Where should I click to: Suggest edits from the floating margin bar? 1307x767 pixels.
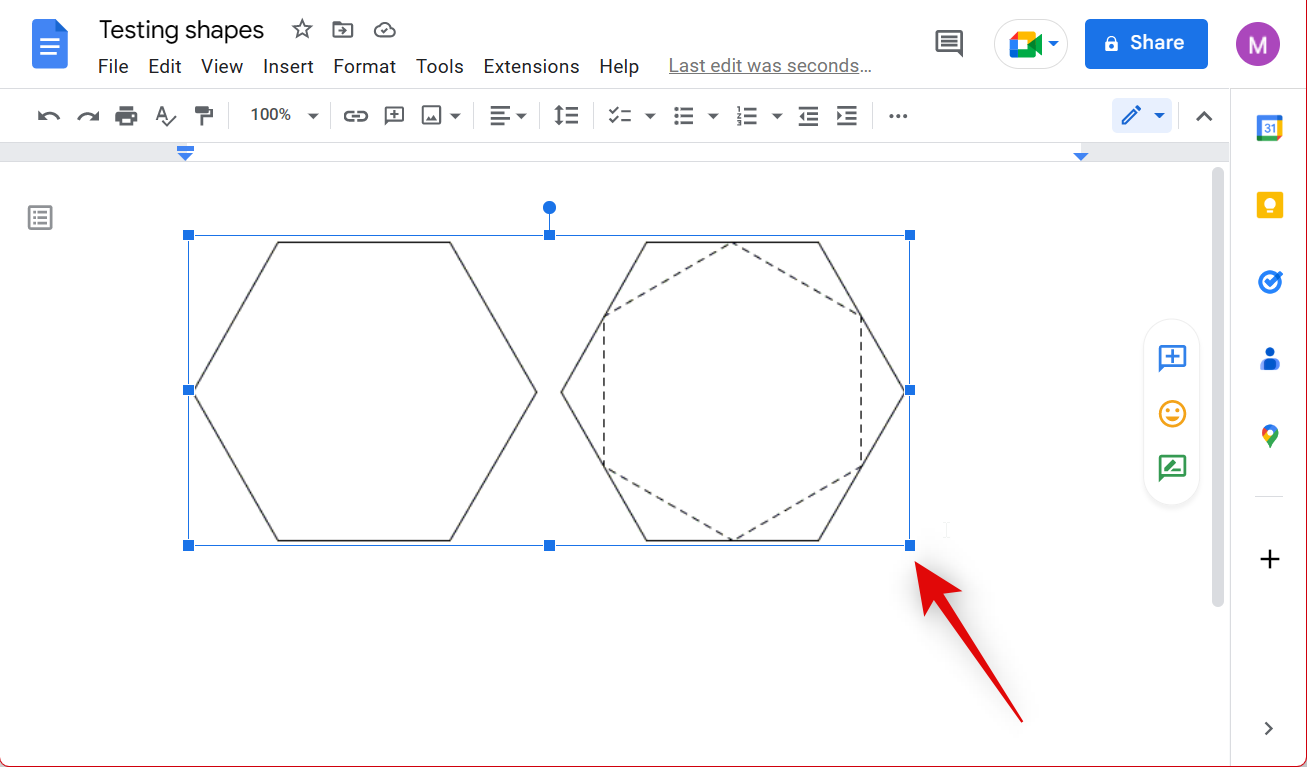1172,467
